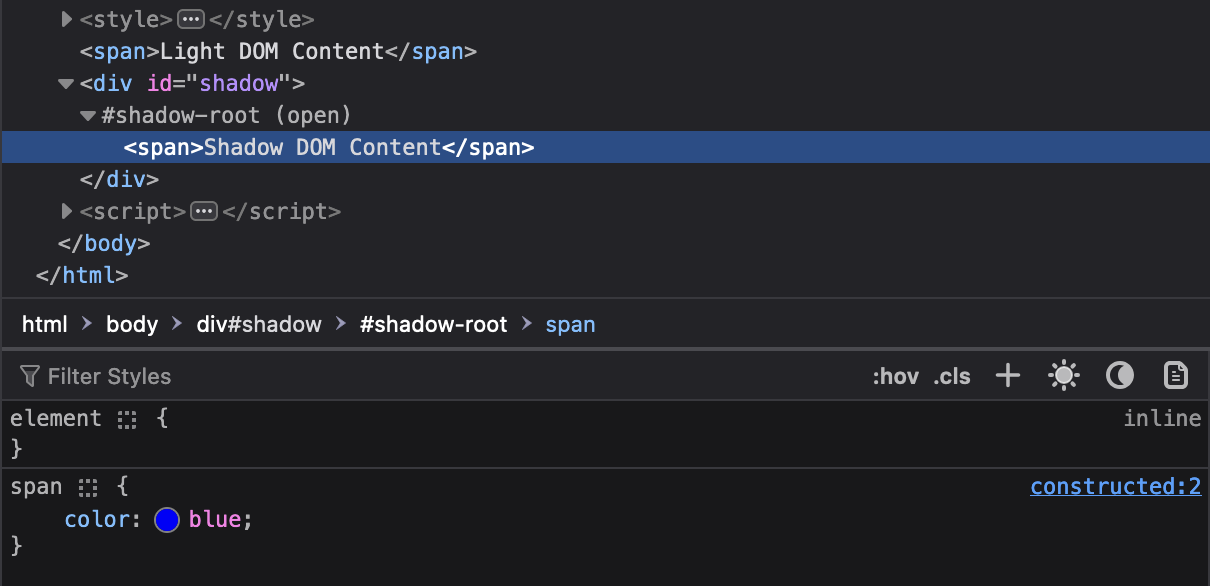Collapse the #shadow-root node
Screen dimensions: 1210x586
pyautogui.click(x=88, y=116)
